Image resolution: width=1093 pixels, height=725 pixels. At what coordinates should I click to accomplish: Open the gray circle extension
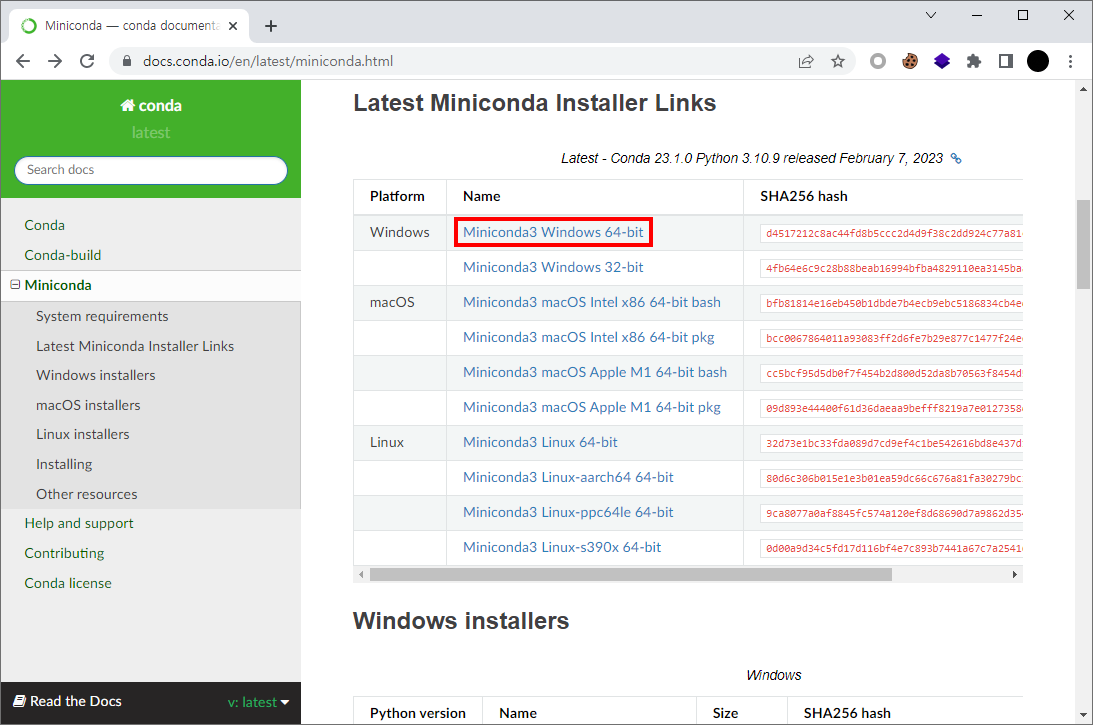click(x=878, y=61)
